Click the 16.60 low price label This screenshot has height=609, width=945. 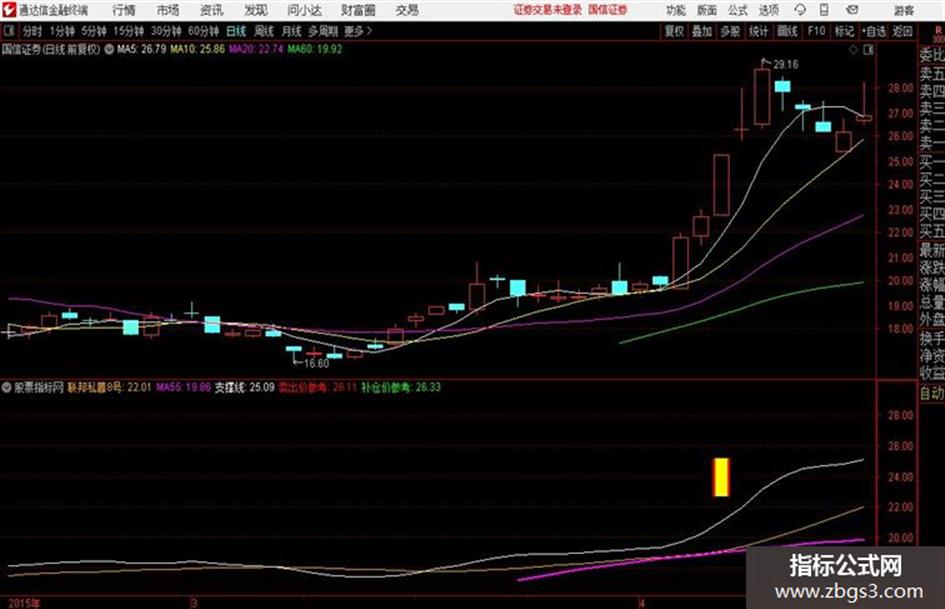coord(316,364)
